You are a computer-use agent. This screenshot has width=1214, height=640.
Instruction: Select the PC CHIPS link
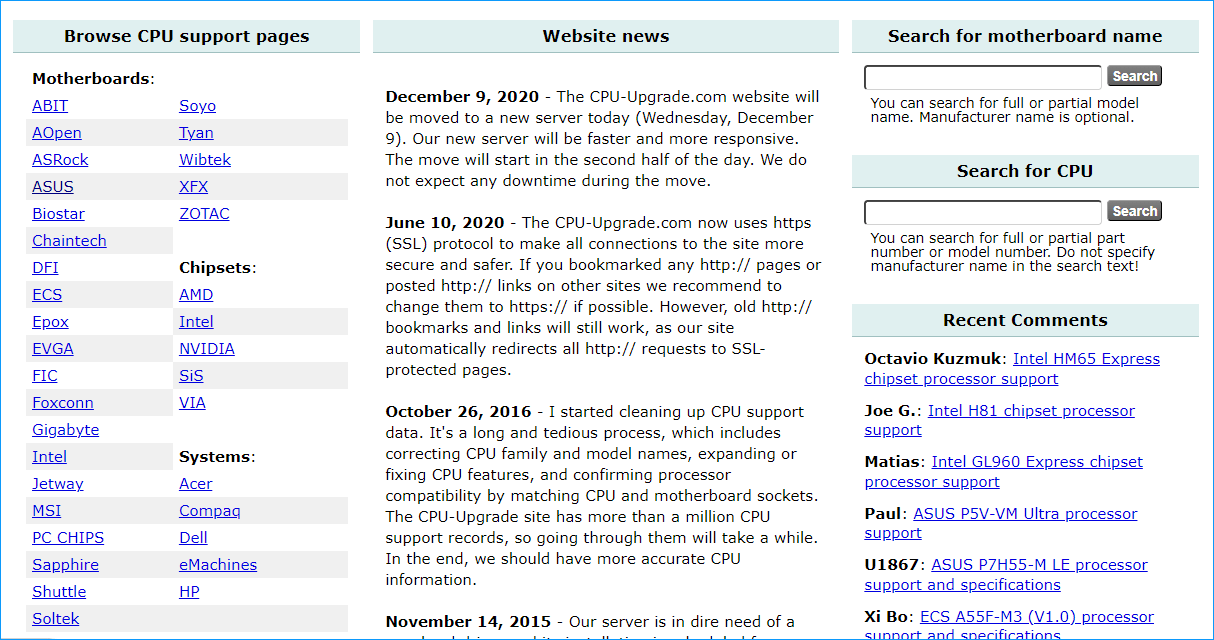point(68,538)
